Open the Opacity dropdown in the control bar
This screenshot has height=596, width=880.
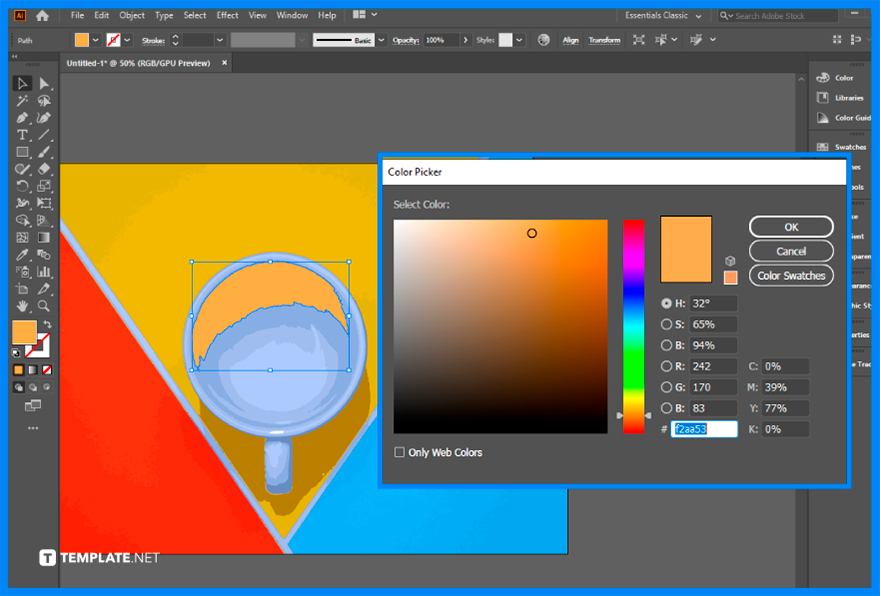tap(466, 40)
